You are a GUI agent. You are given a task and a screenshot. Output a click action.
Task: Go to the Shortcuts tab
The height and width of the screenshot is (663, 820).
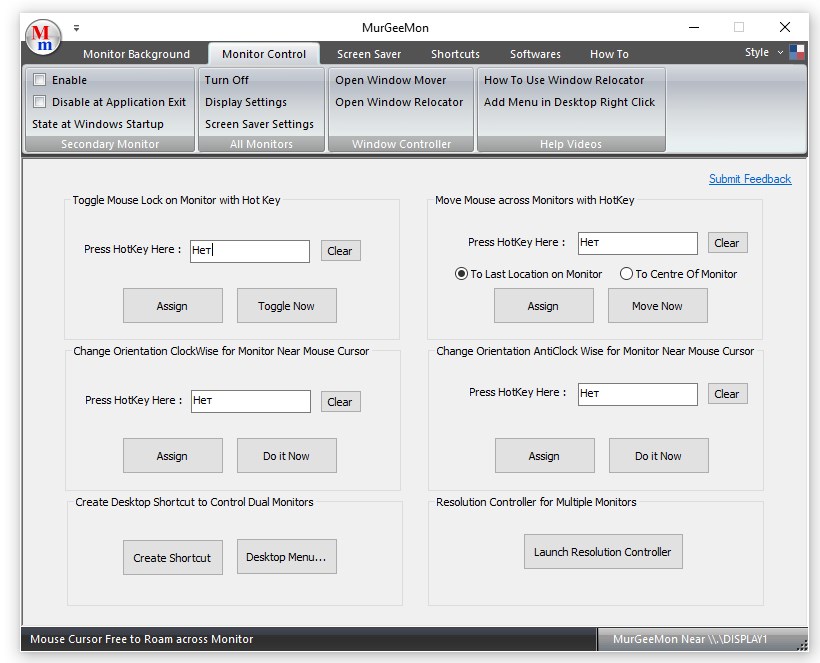point(455,54)
